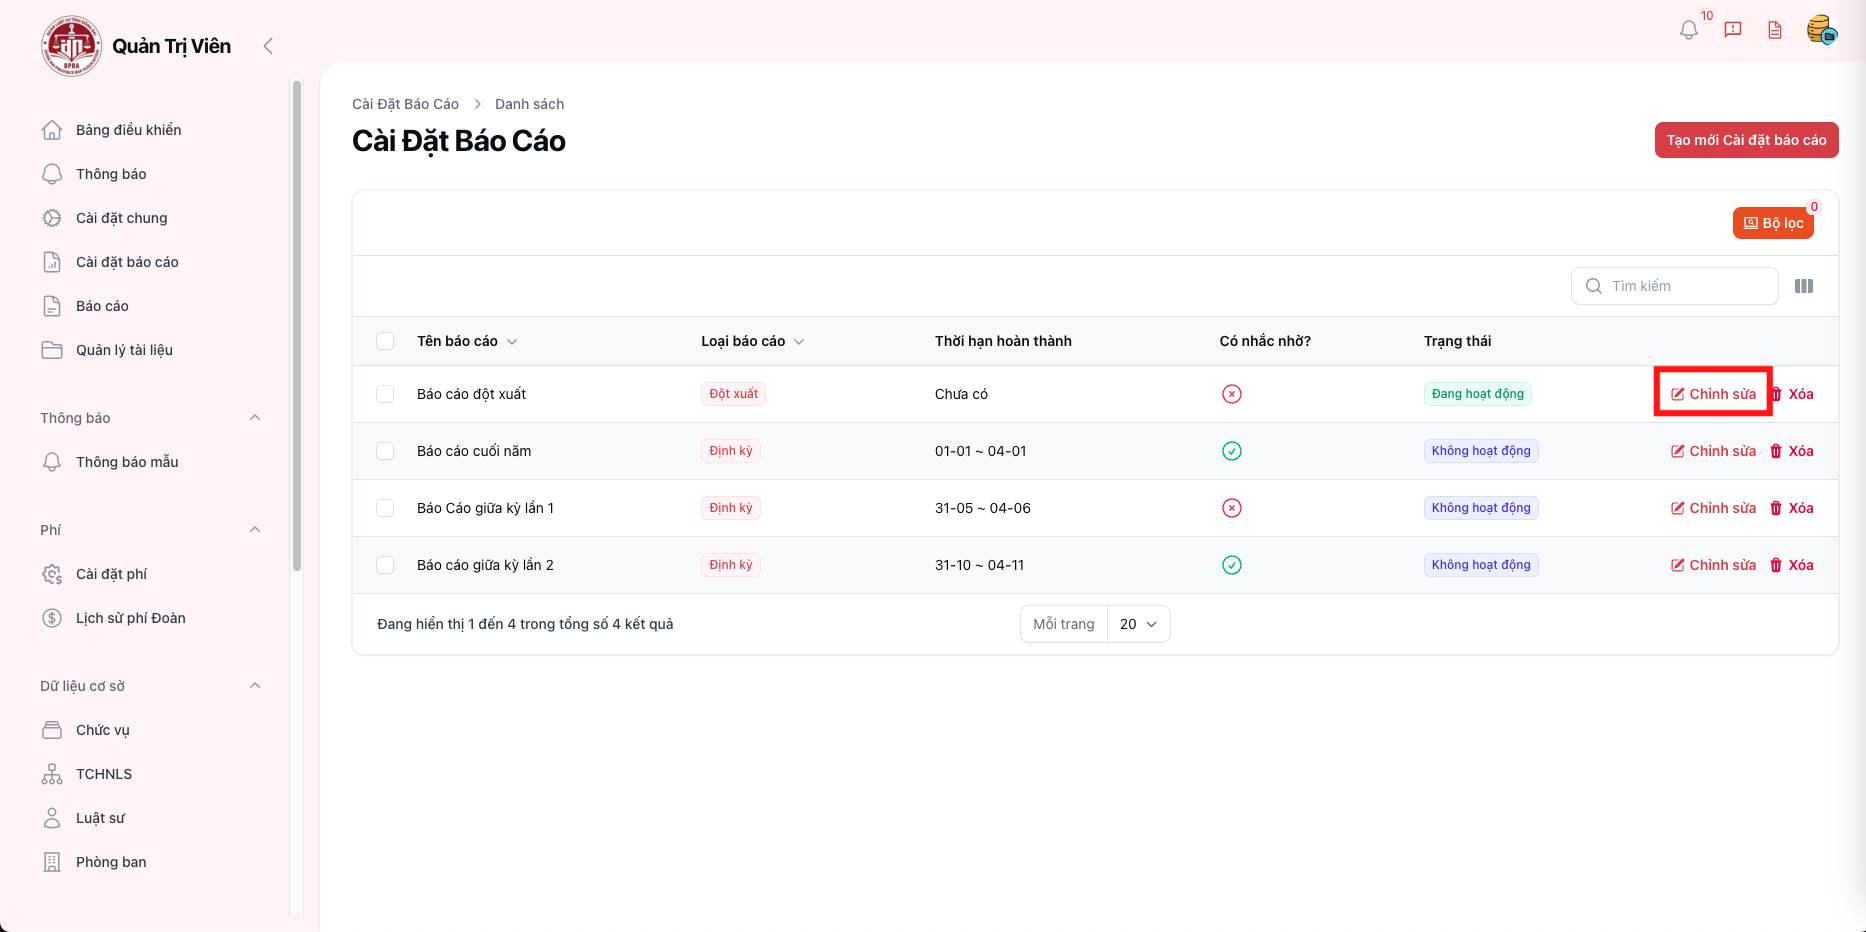Collapse the sidebar using the arrow icon
The height and width of the screenshot is (932, 1866).
click(x=267, y=46)
